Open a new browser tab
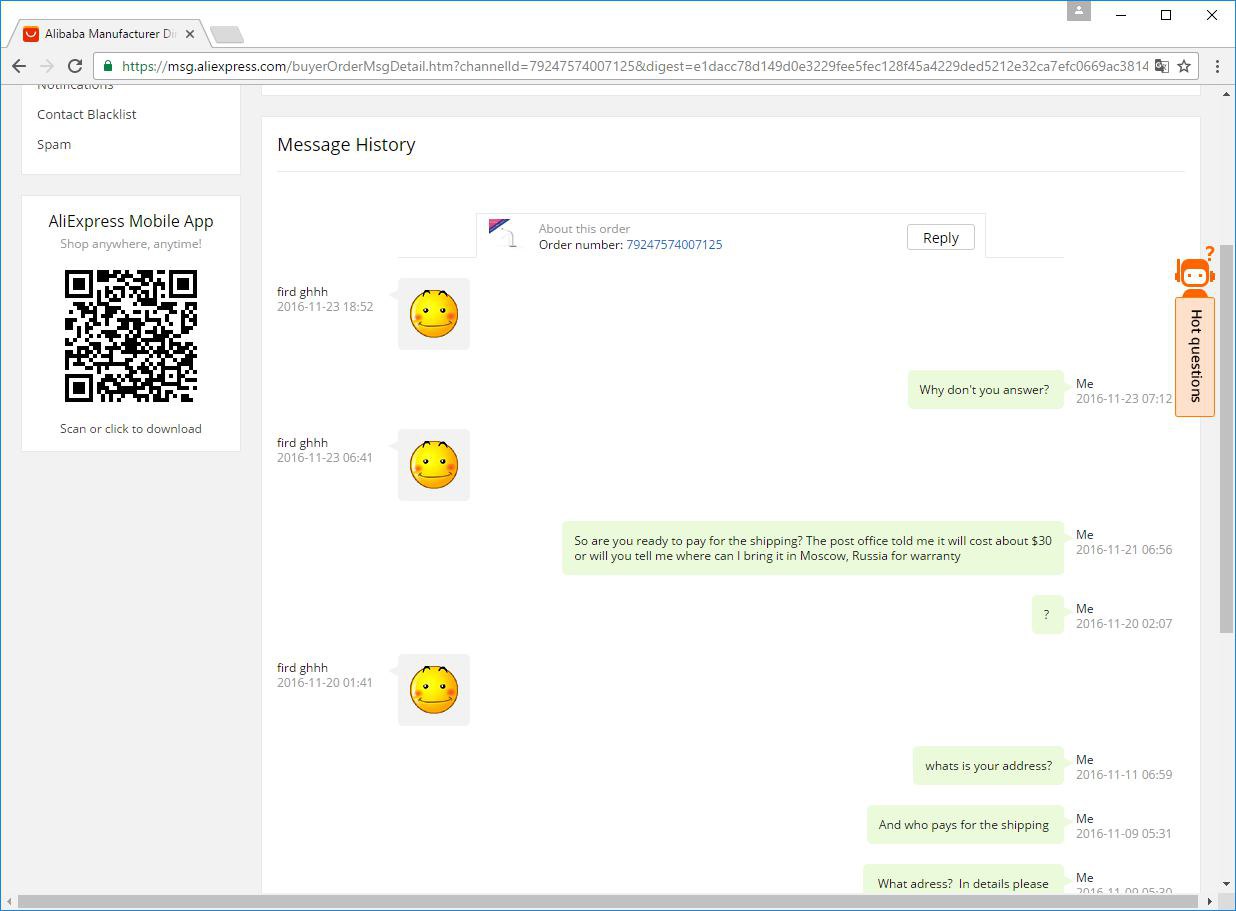 227,35
